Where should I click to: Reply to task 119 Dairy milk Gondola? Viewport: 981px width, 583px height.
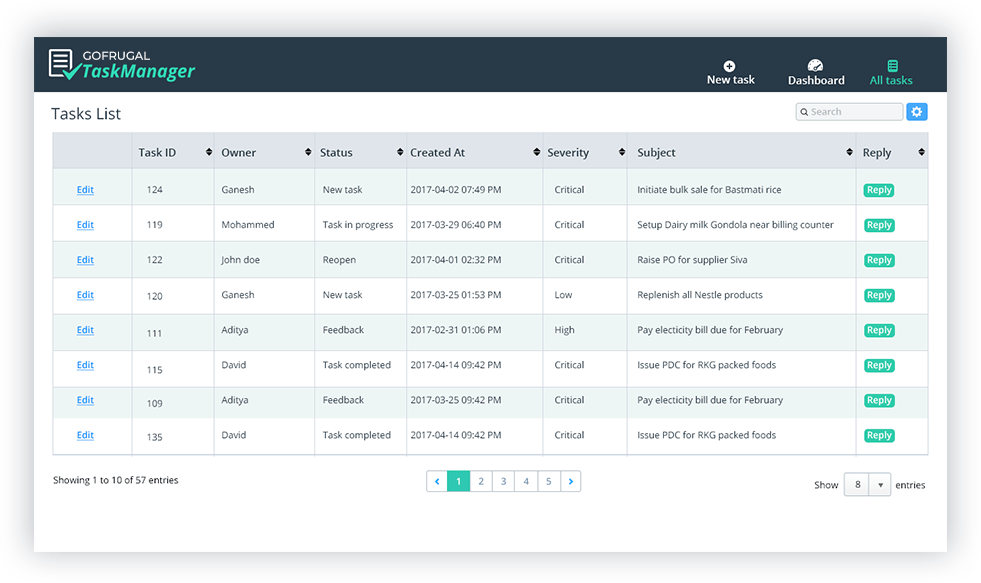[x=879, y=225]
